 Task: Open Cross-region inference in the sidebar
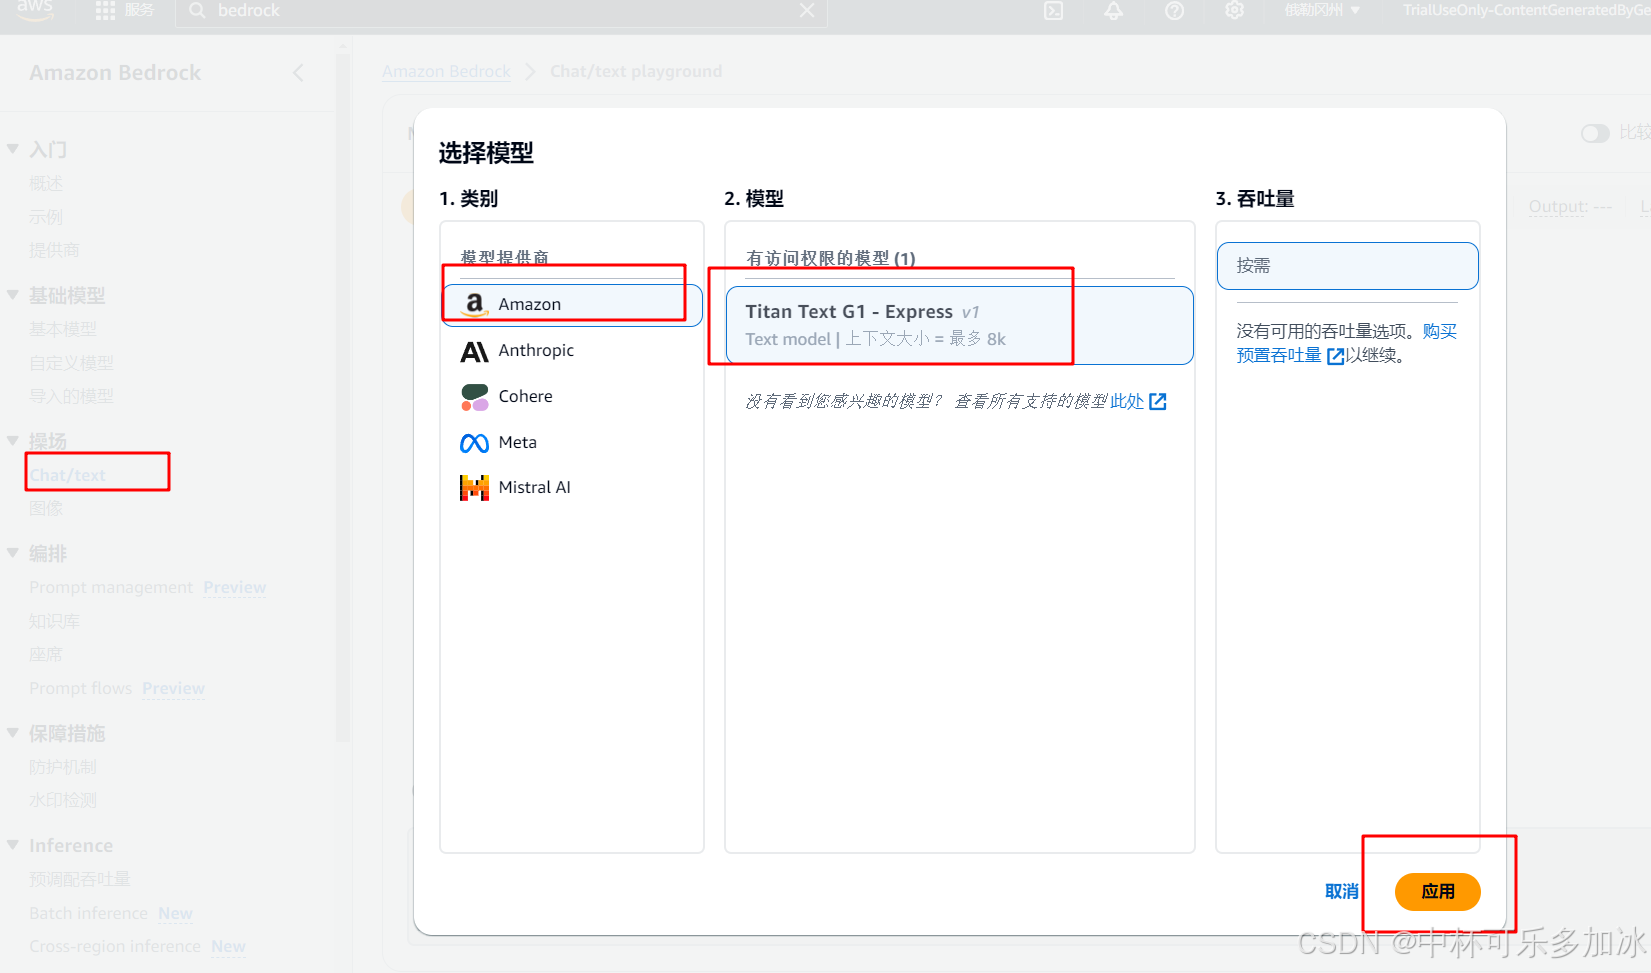point(115,946)
